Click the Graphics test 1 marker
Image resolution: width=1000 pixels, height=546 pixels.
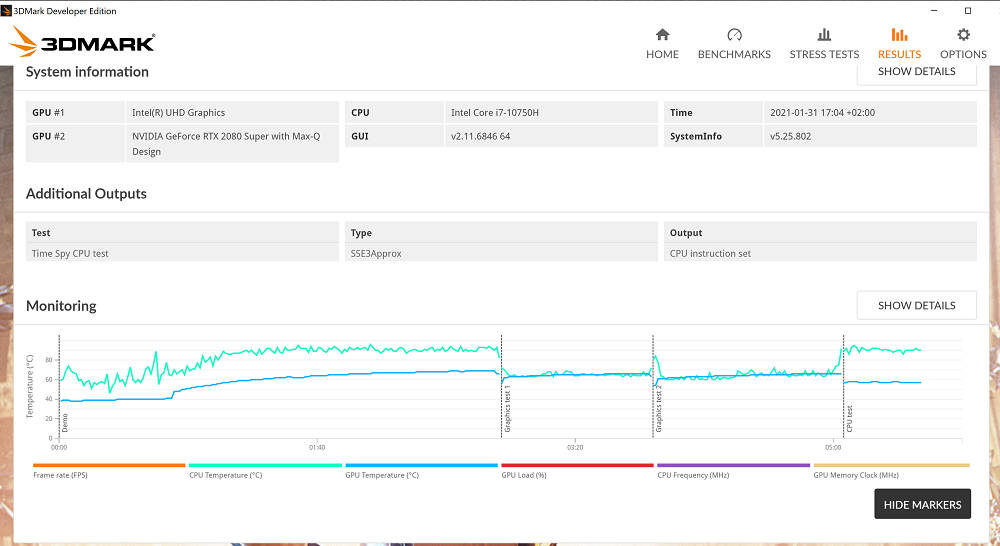click(508, 409)
